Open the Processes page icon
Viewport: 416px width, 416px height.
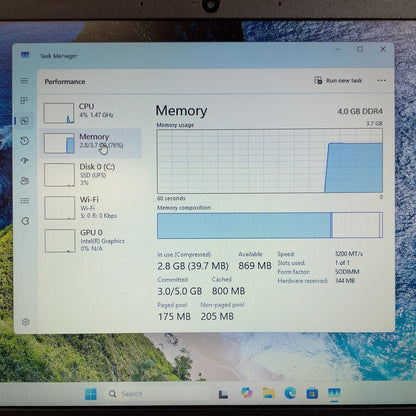coord(24,100)
